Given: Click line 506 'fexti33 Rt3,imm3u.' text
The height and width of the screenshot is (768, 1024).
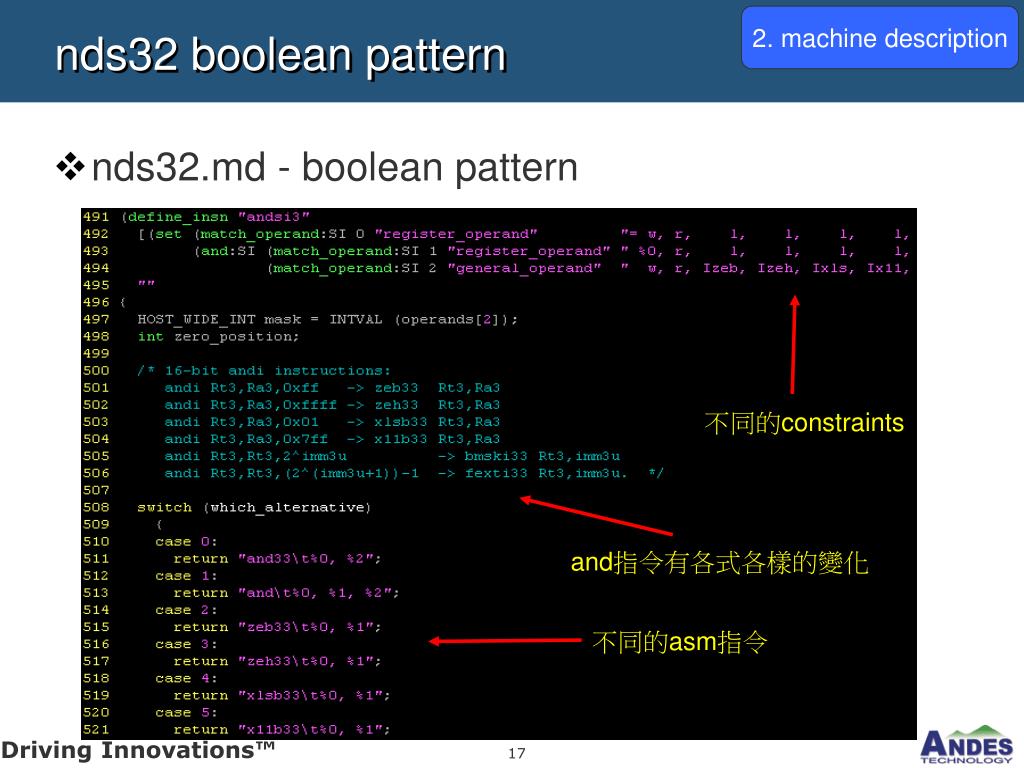Looking at the screenshot, I should tap(546, 473).
